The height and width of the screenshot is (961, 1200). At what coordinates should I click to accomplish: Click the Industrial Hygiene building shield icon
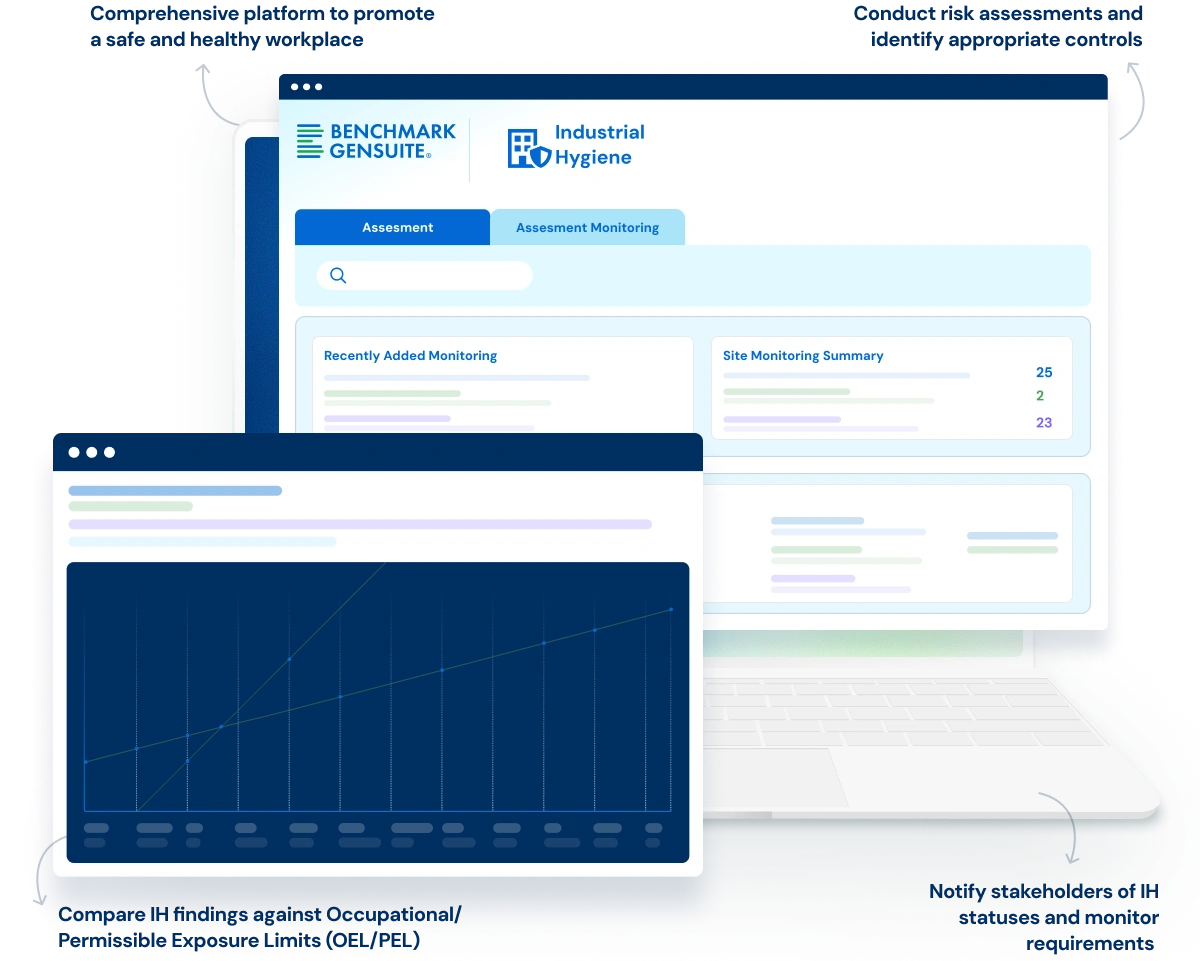click(x=528, y=148)
